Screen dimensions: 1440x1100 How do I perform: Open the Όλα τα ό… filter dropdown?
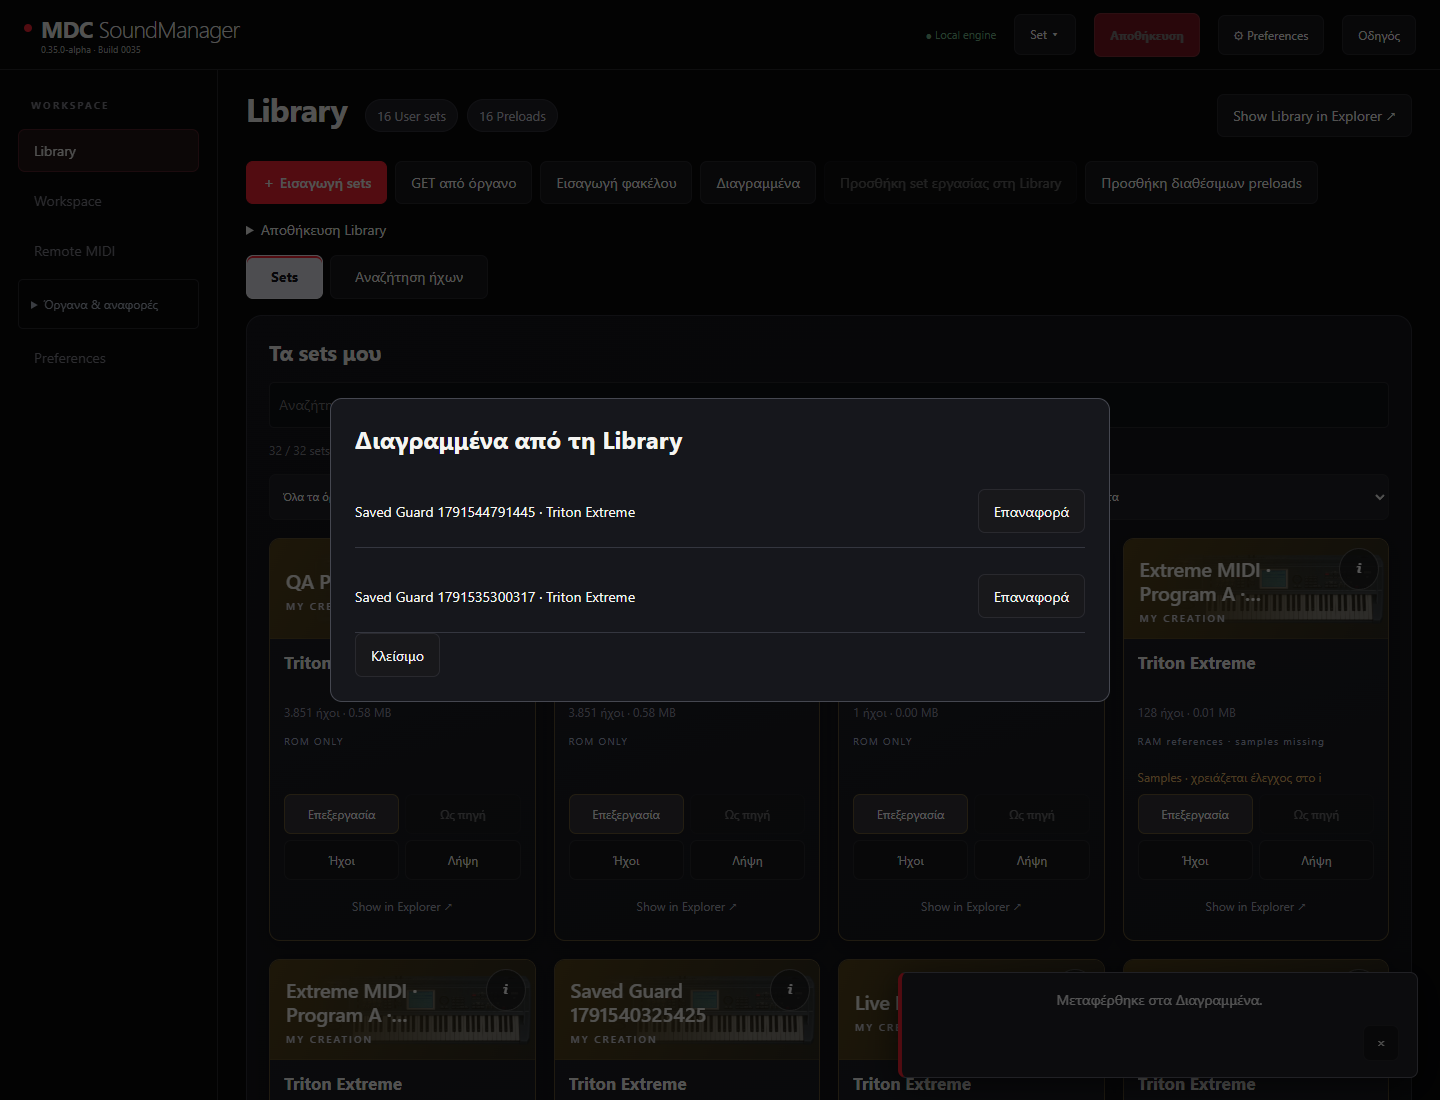(300, 497)
